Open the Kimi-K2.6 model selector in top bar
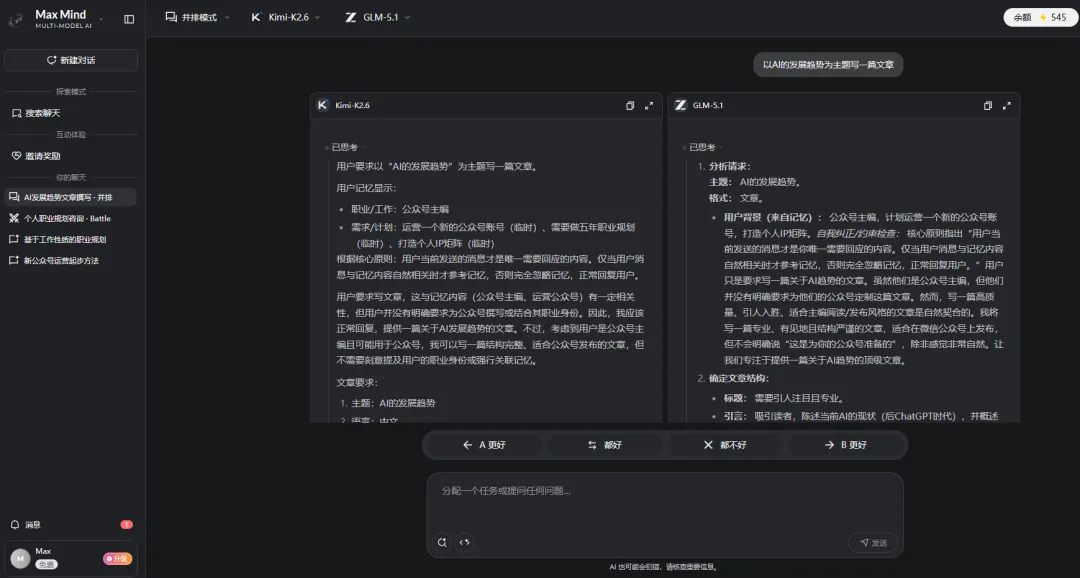Viewport: 1080px width, 578px height. [x=286, y=17]
